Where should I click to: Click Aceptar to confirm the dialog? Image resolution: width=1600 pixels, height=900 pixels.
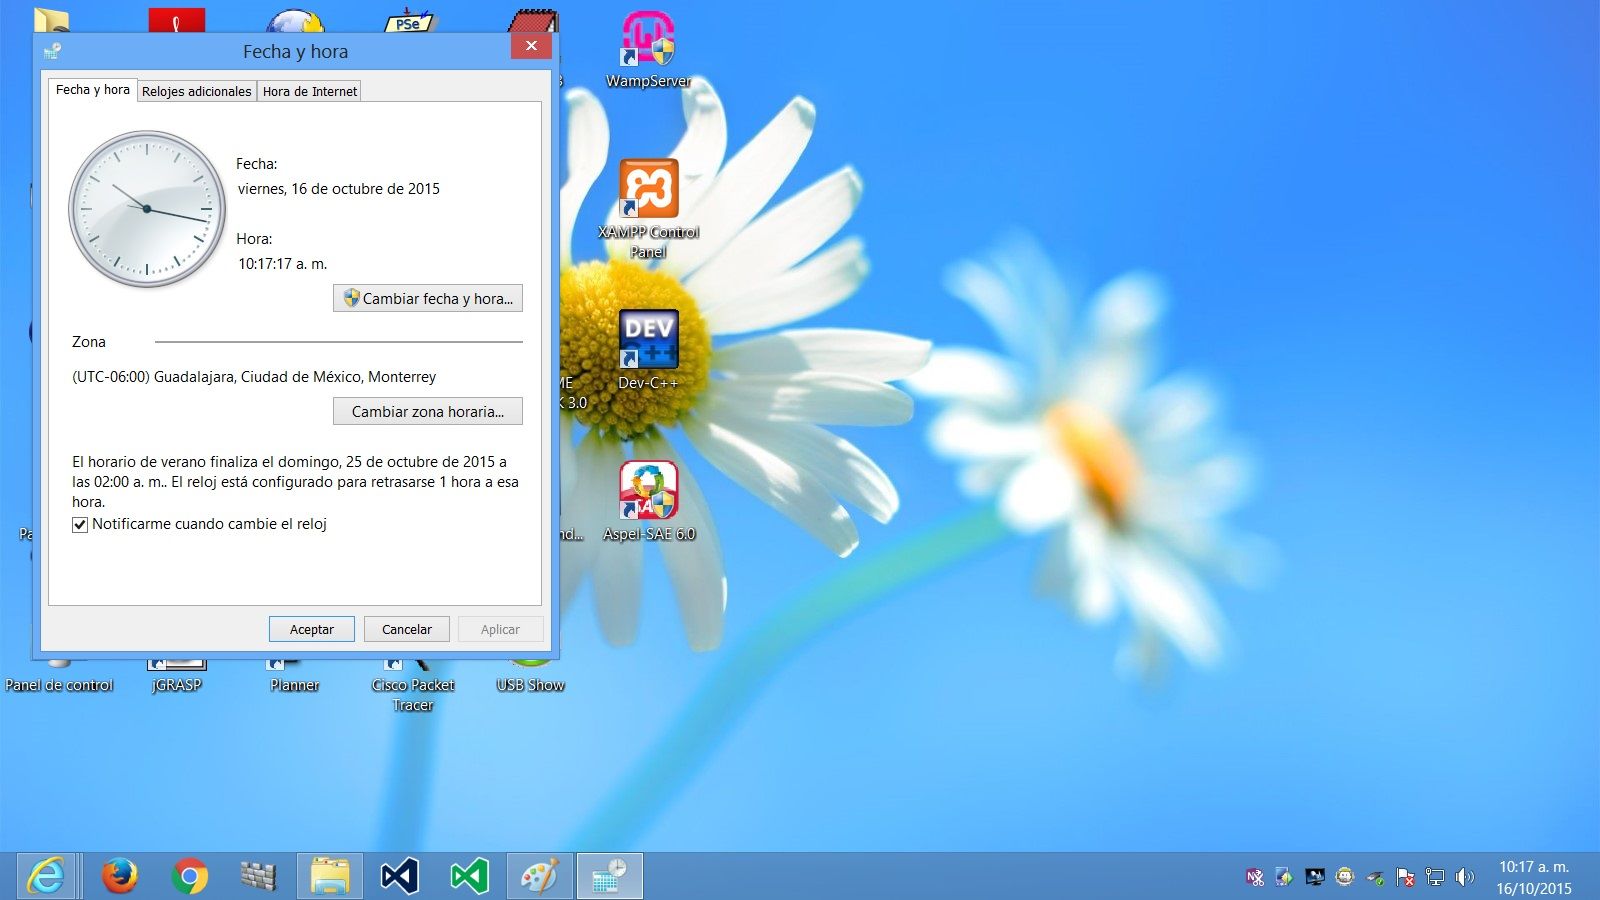coord(311,629)
